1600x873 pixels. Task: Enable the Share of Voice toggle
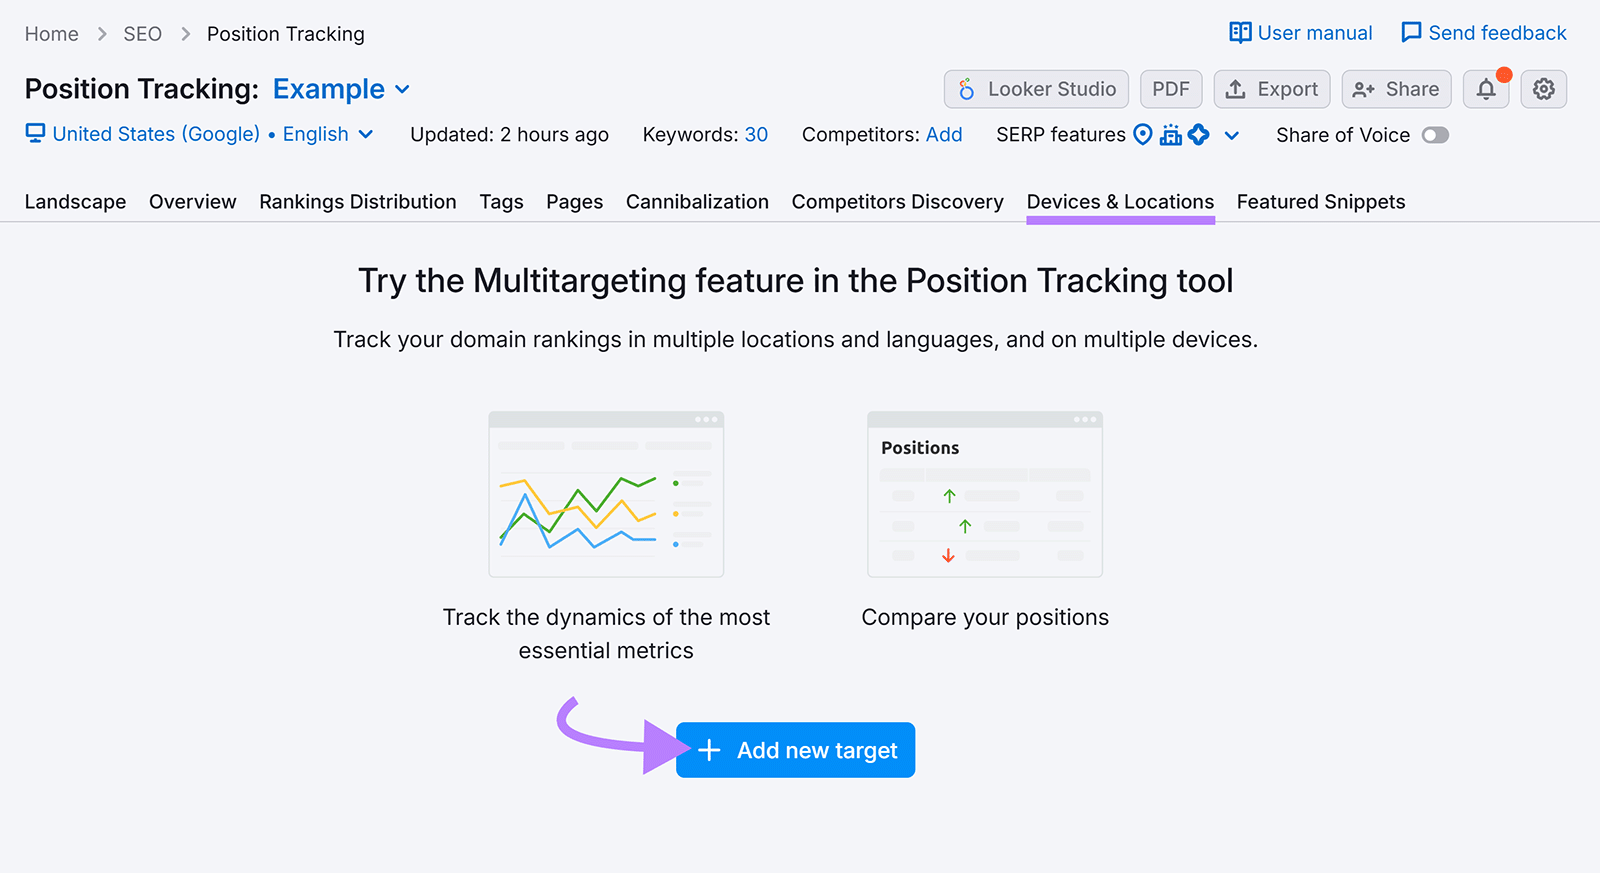pyautogui.click(x=1435, y=135)
